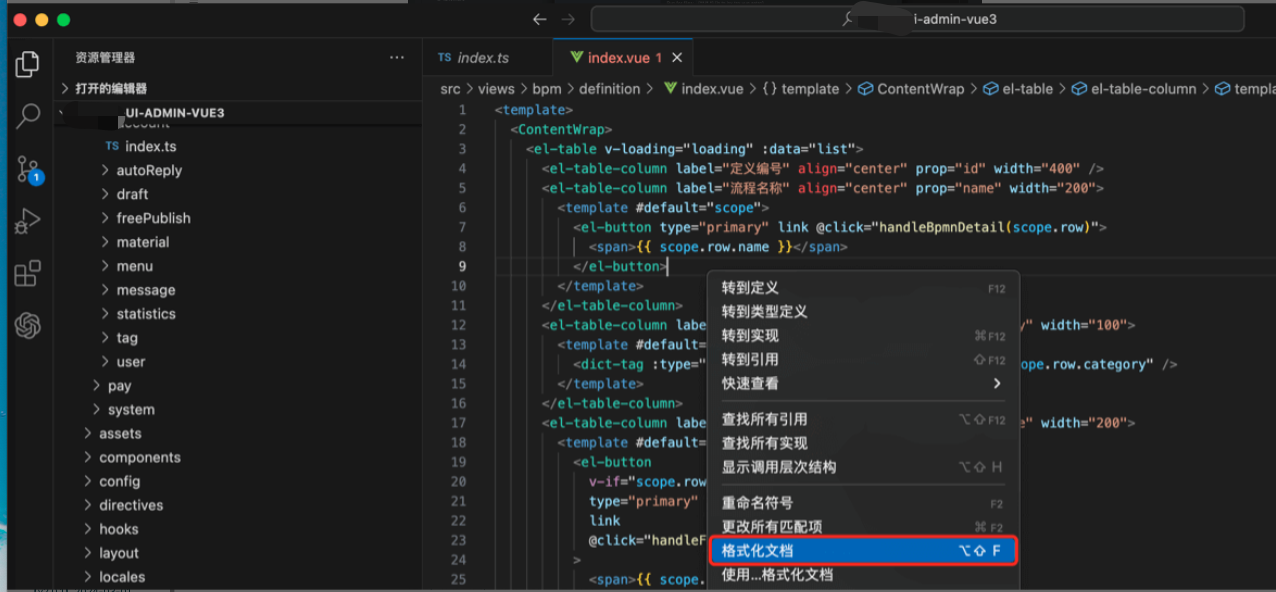Click the src breadcrumb
The width and height of the screenshot is (1276, 592).
click(x=450, y=89)
